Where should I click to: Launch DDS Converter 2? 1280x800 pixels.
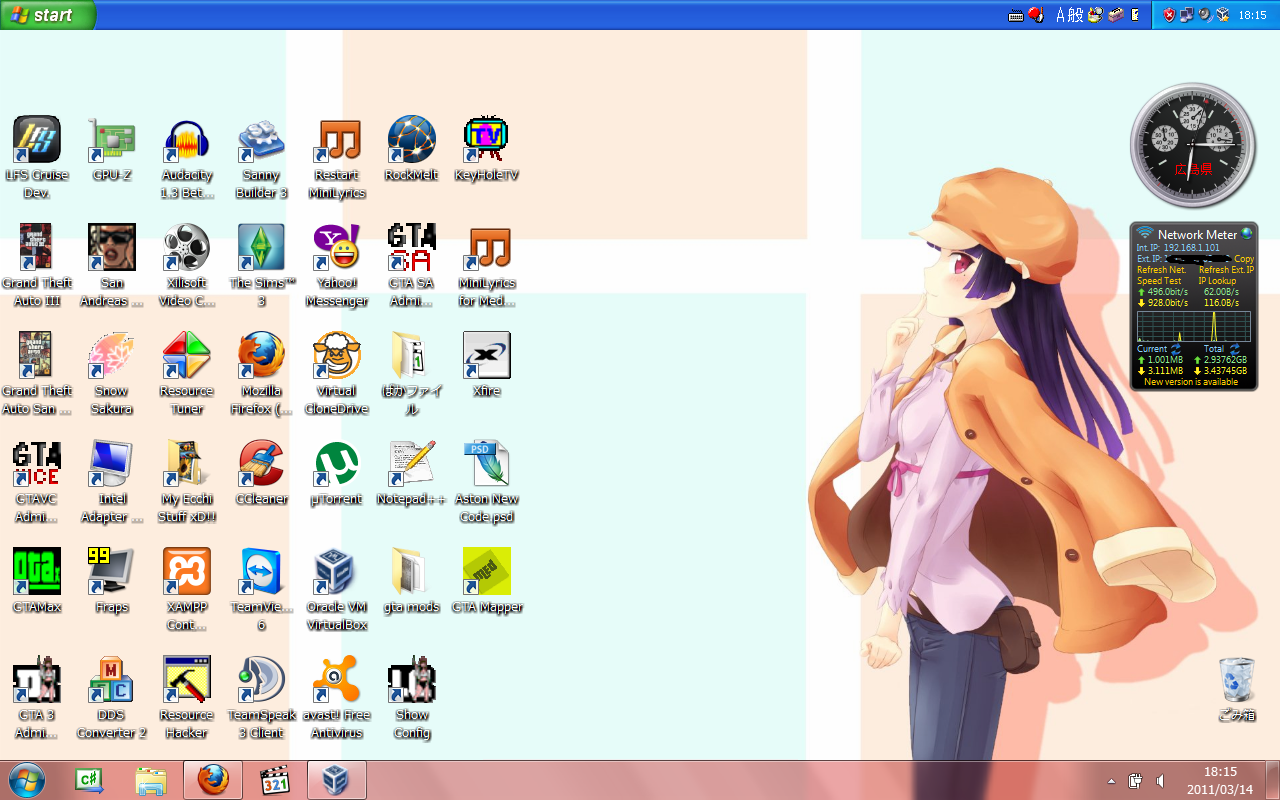[112, 697]
